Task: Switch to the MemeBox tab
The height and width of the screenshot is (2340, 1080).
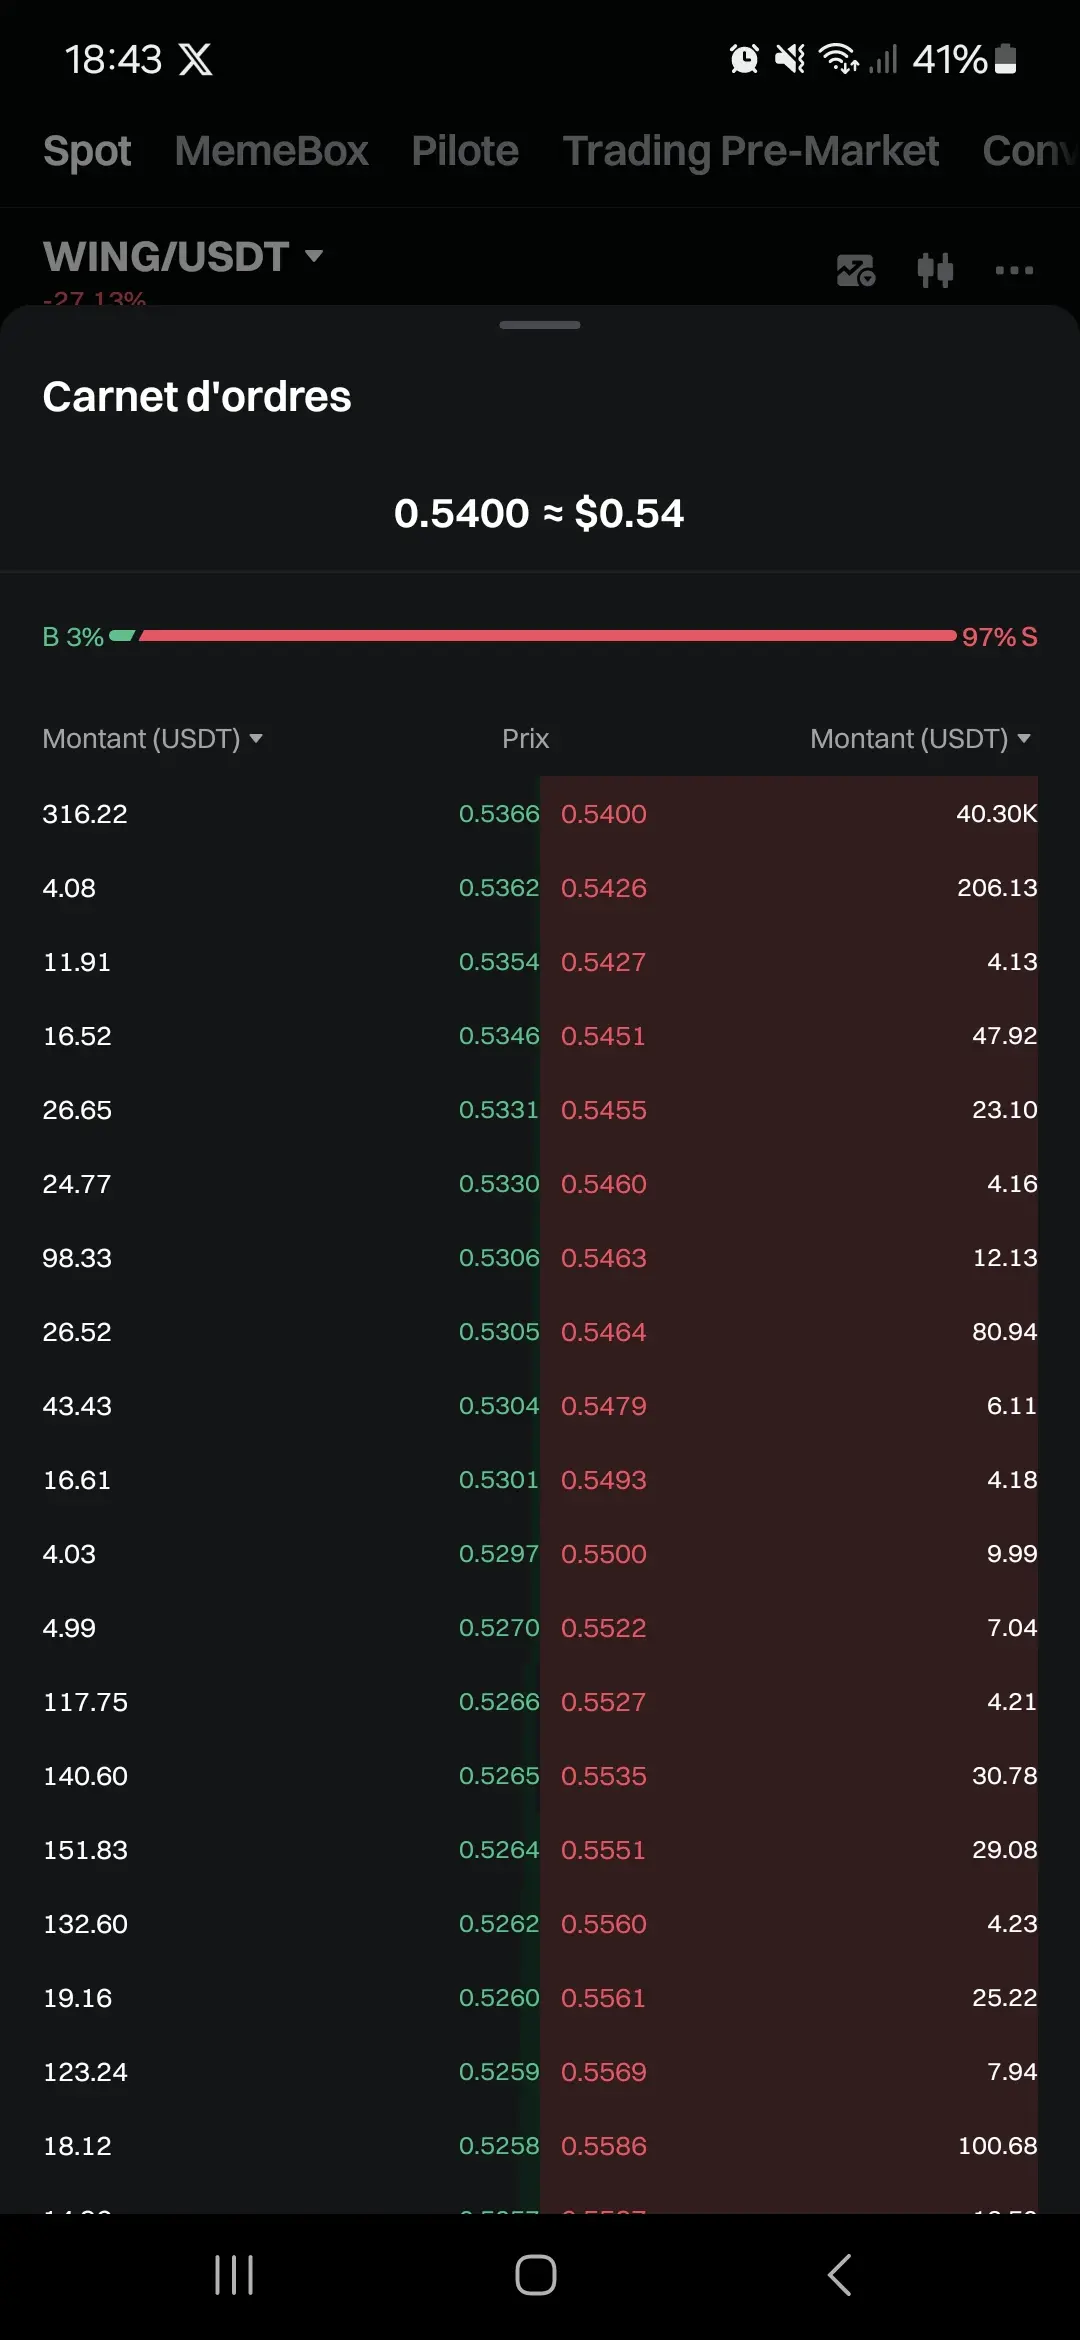Action: tap(272, 151)
